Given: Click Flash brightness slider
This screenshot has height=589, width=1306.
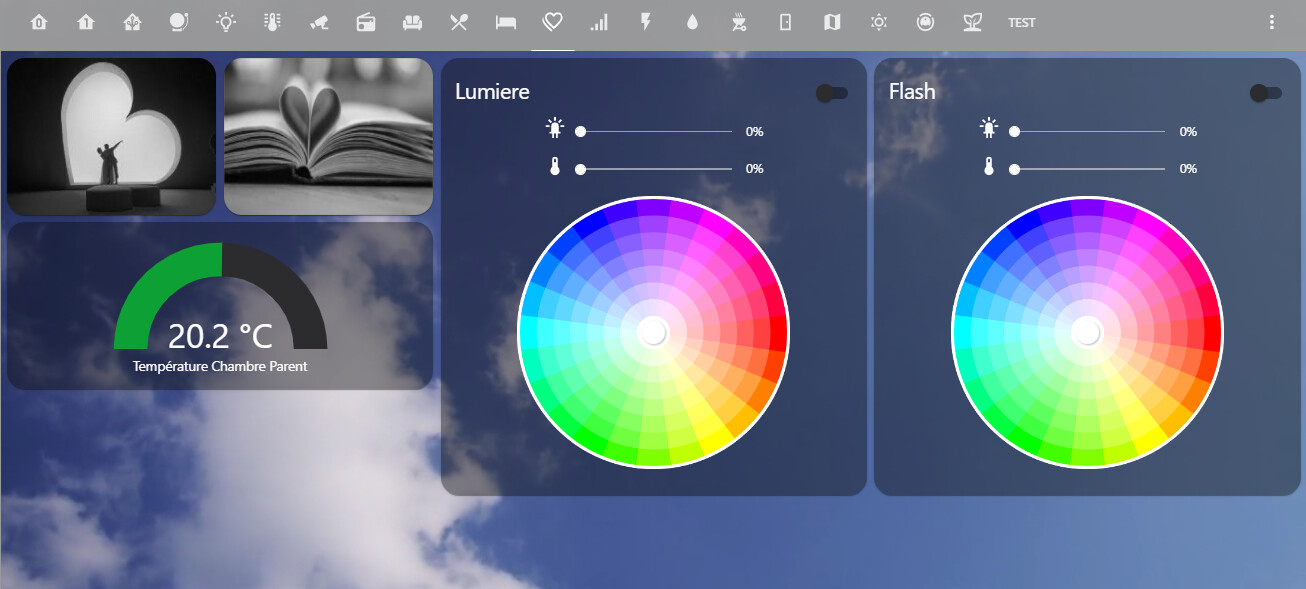Looking at the screenshot, I should pos(1090,131).
